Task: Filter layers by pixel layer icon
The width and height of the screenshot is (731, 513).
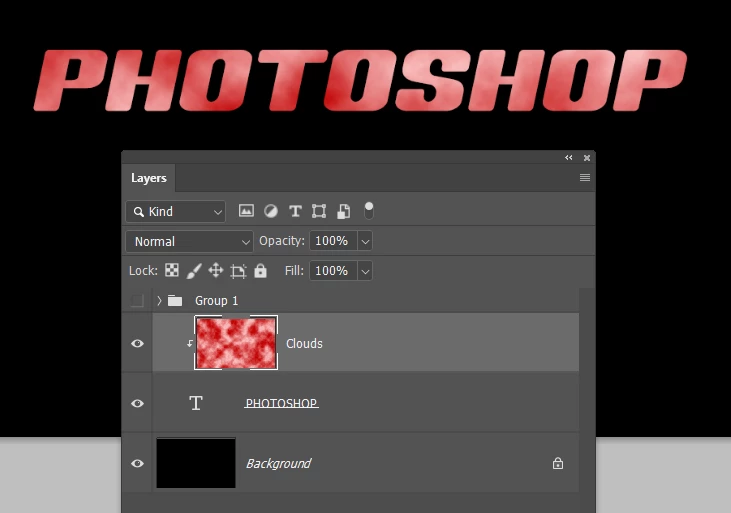Action: coord(246,211)
